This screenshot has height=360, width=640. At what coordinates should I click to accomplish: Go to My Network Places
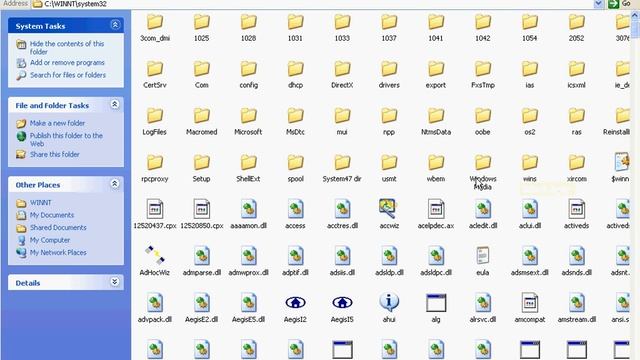click(58, 253)
